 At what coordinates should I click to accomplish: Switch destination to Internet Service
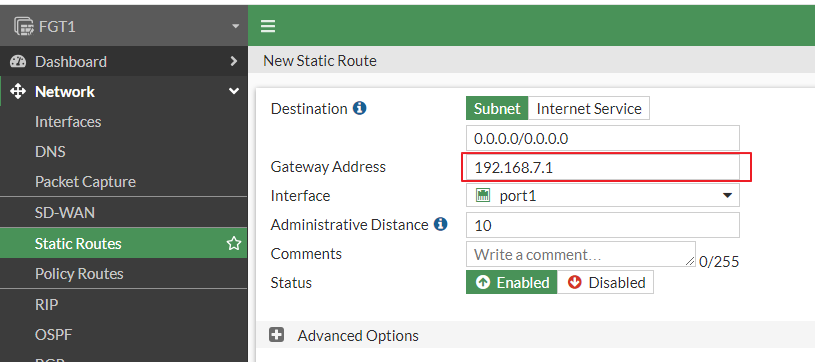589,108
